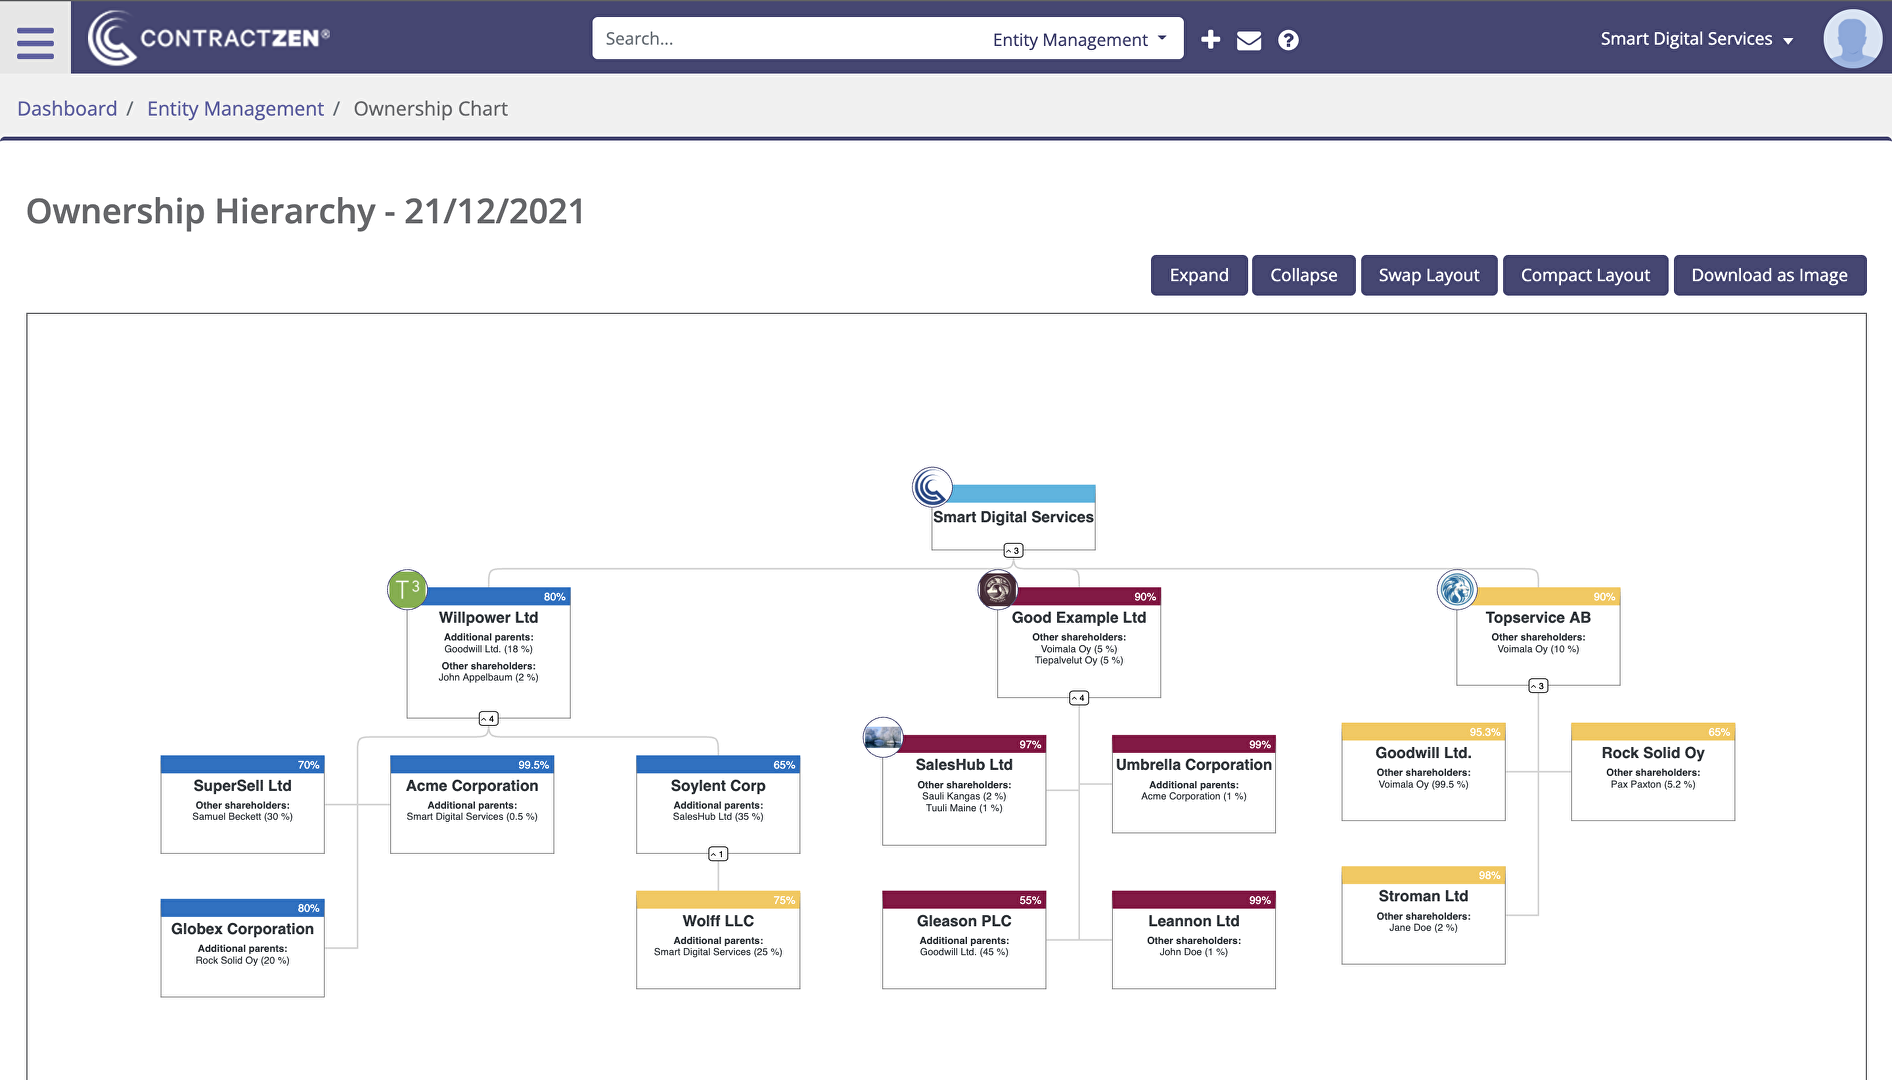Select the SalesHub Ltd entity card

click(x=964, y=790)
